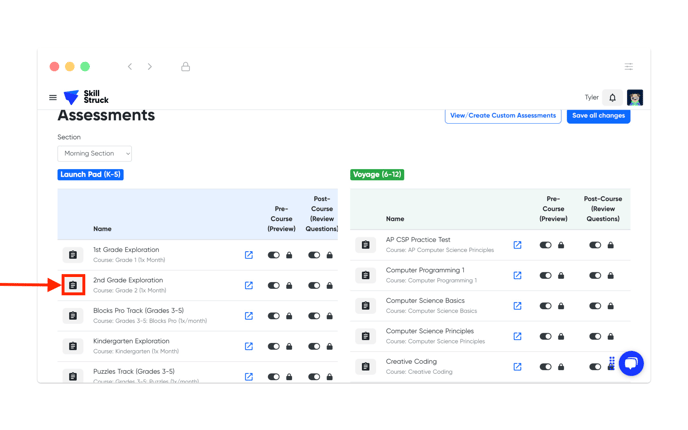Open the Morning Section dropdown

[x=94, y=154]
